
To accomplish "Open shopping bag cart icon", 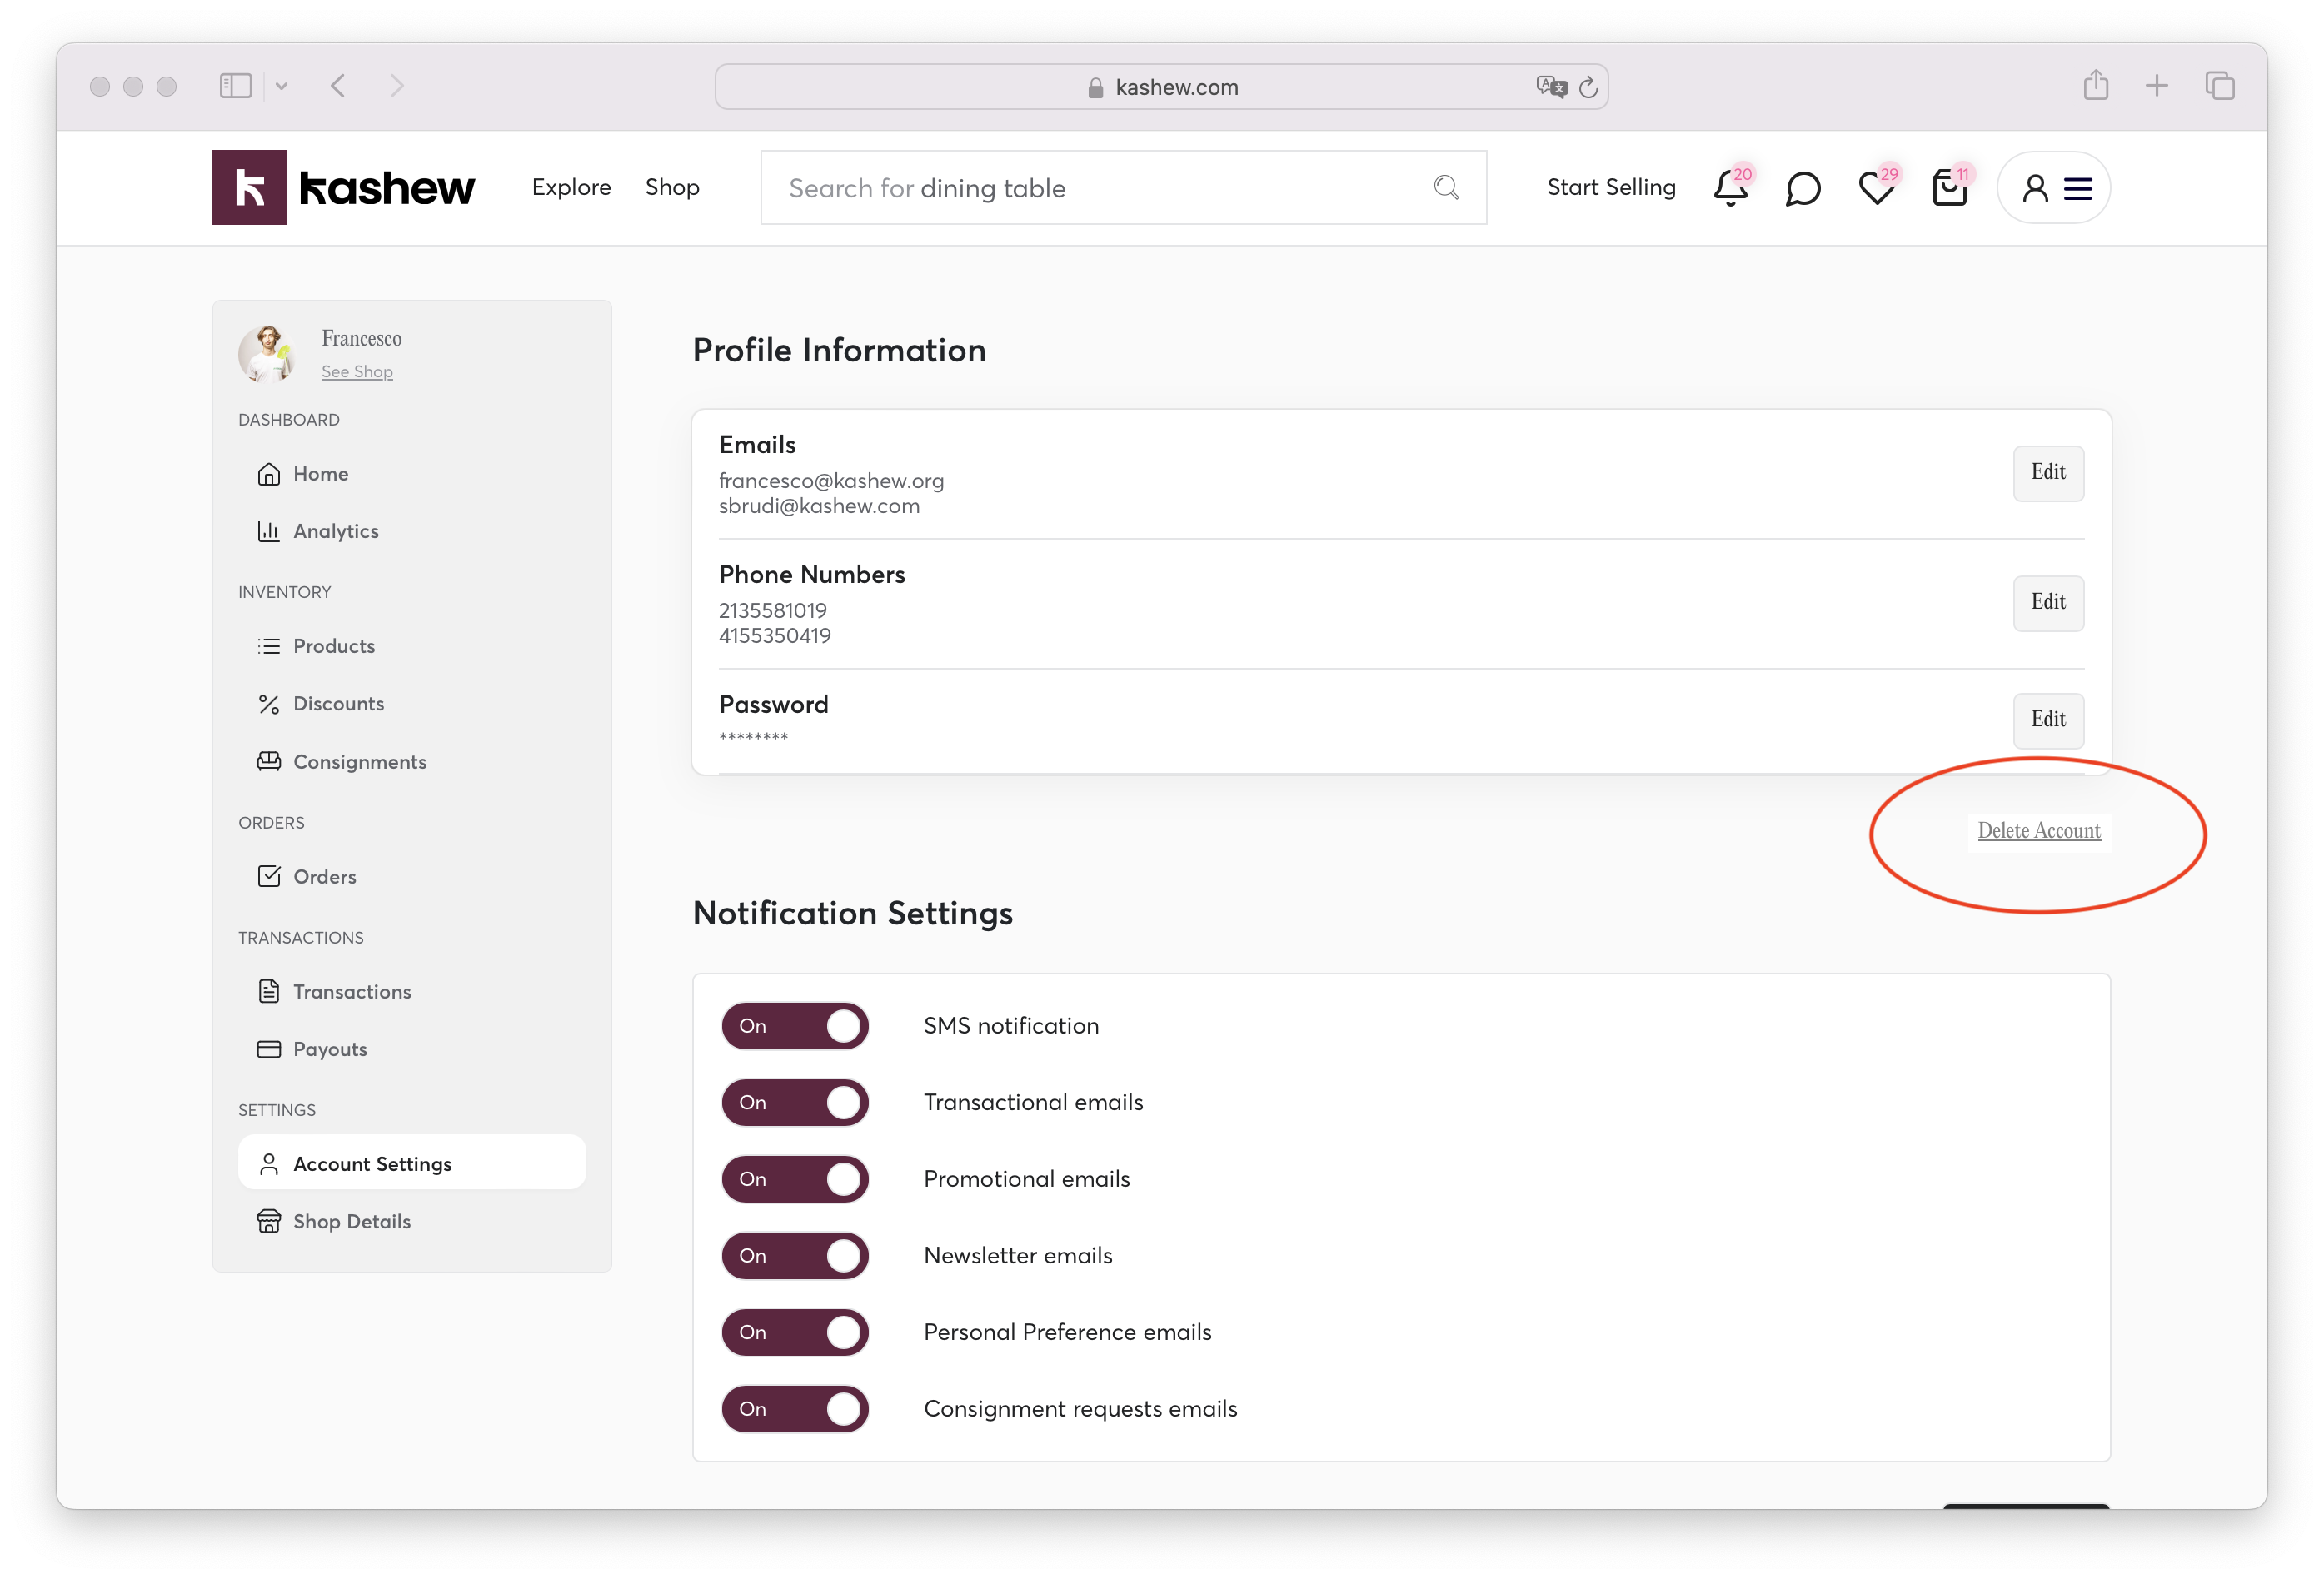I will tap(1949, 188).
